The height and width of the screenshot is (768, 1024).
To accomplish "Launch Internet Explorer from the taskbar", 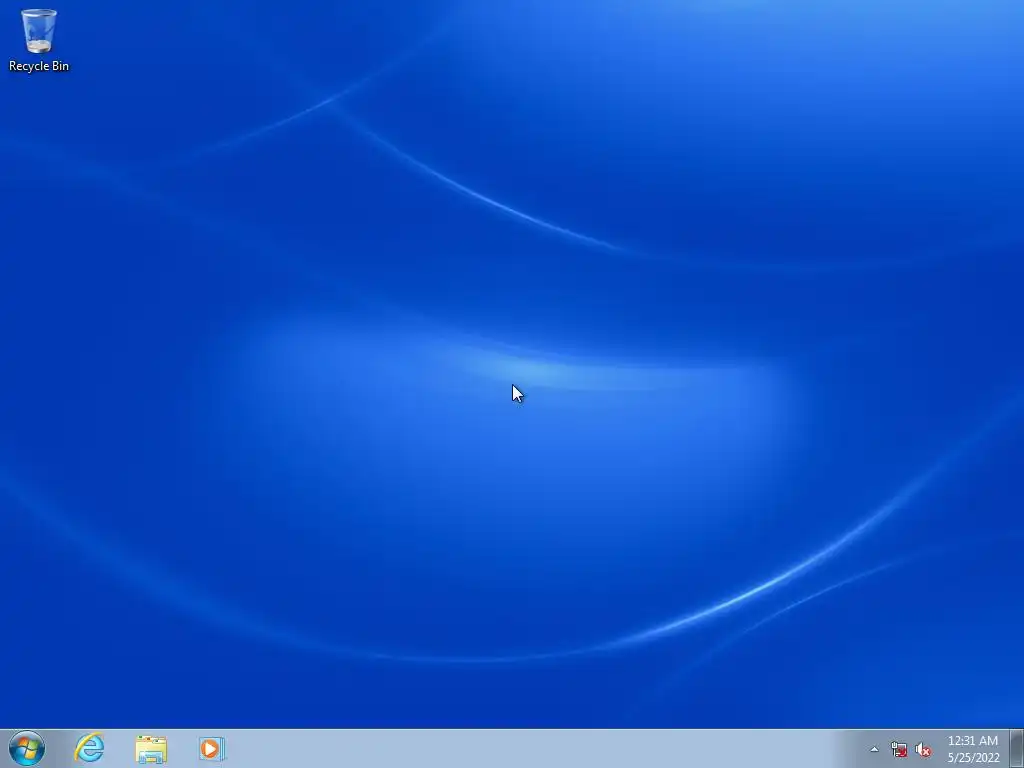I will [89, 748].
